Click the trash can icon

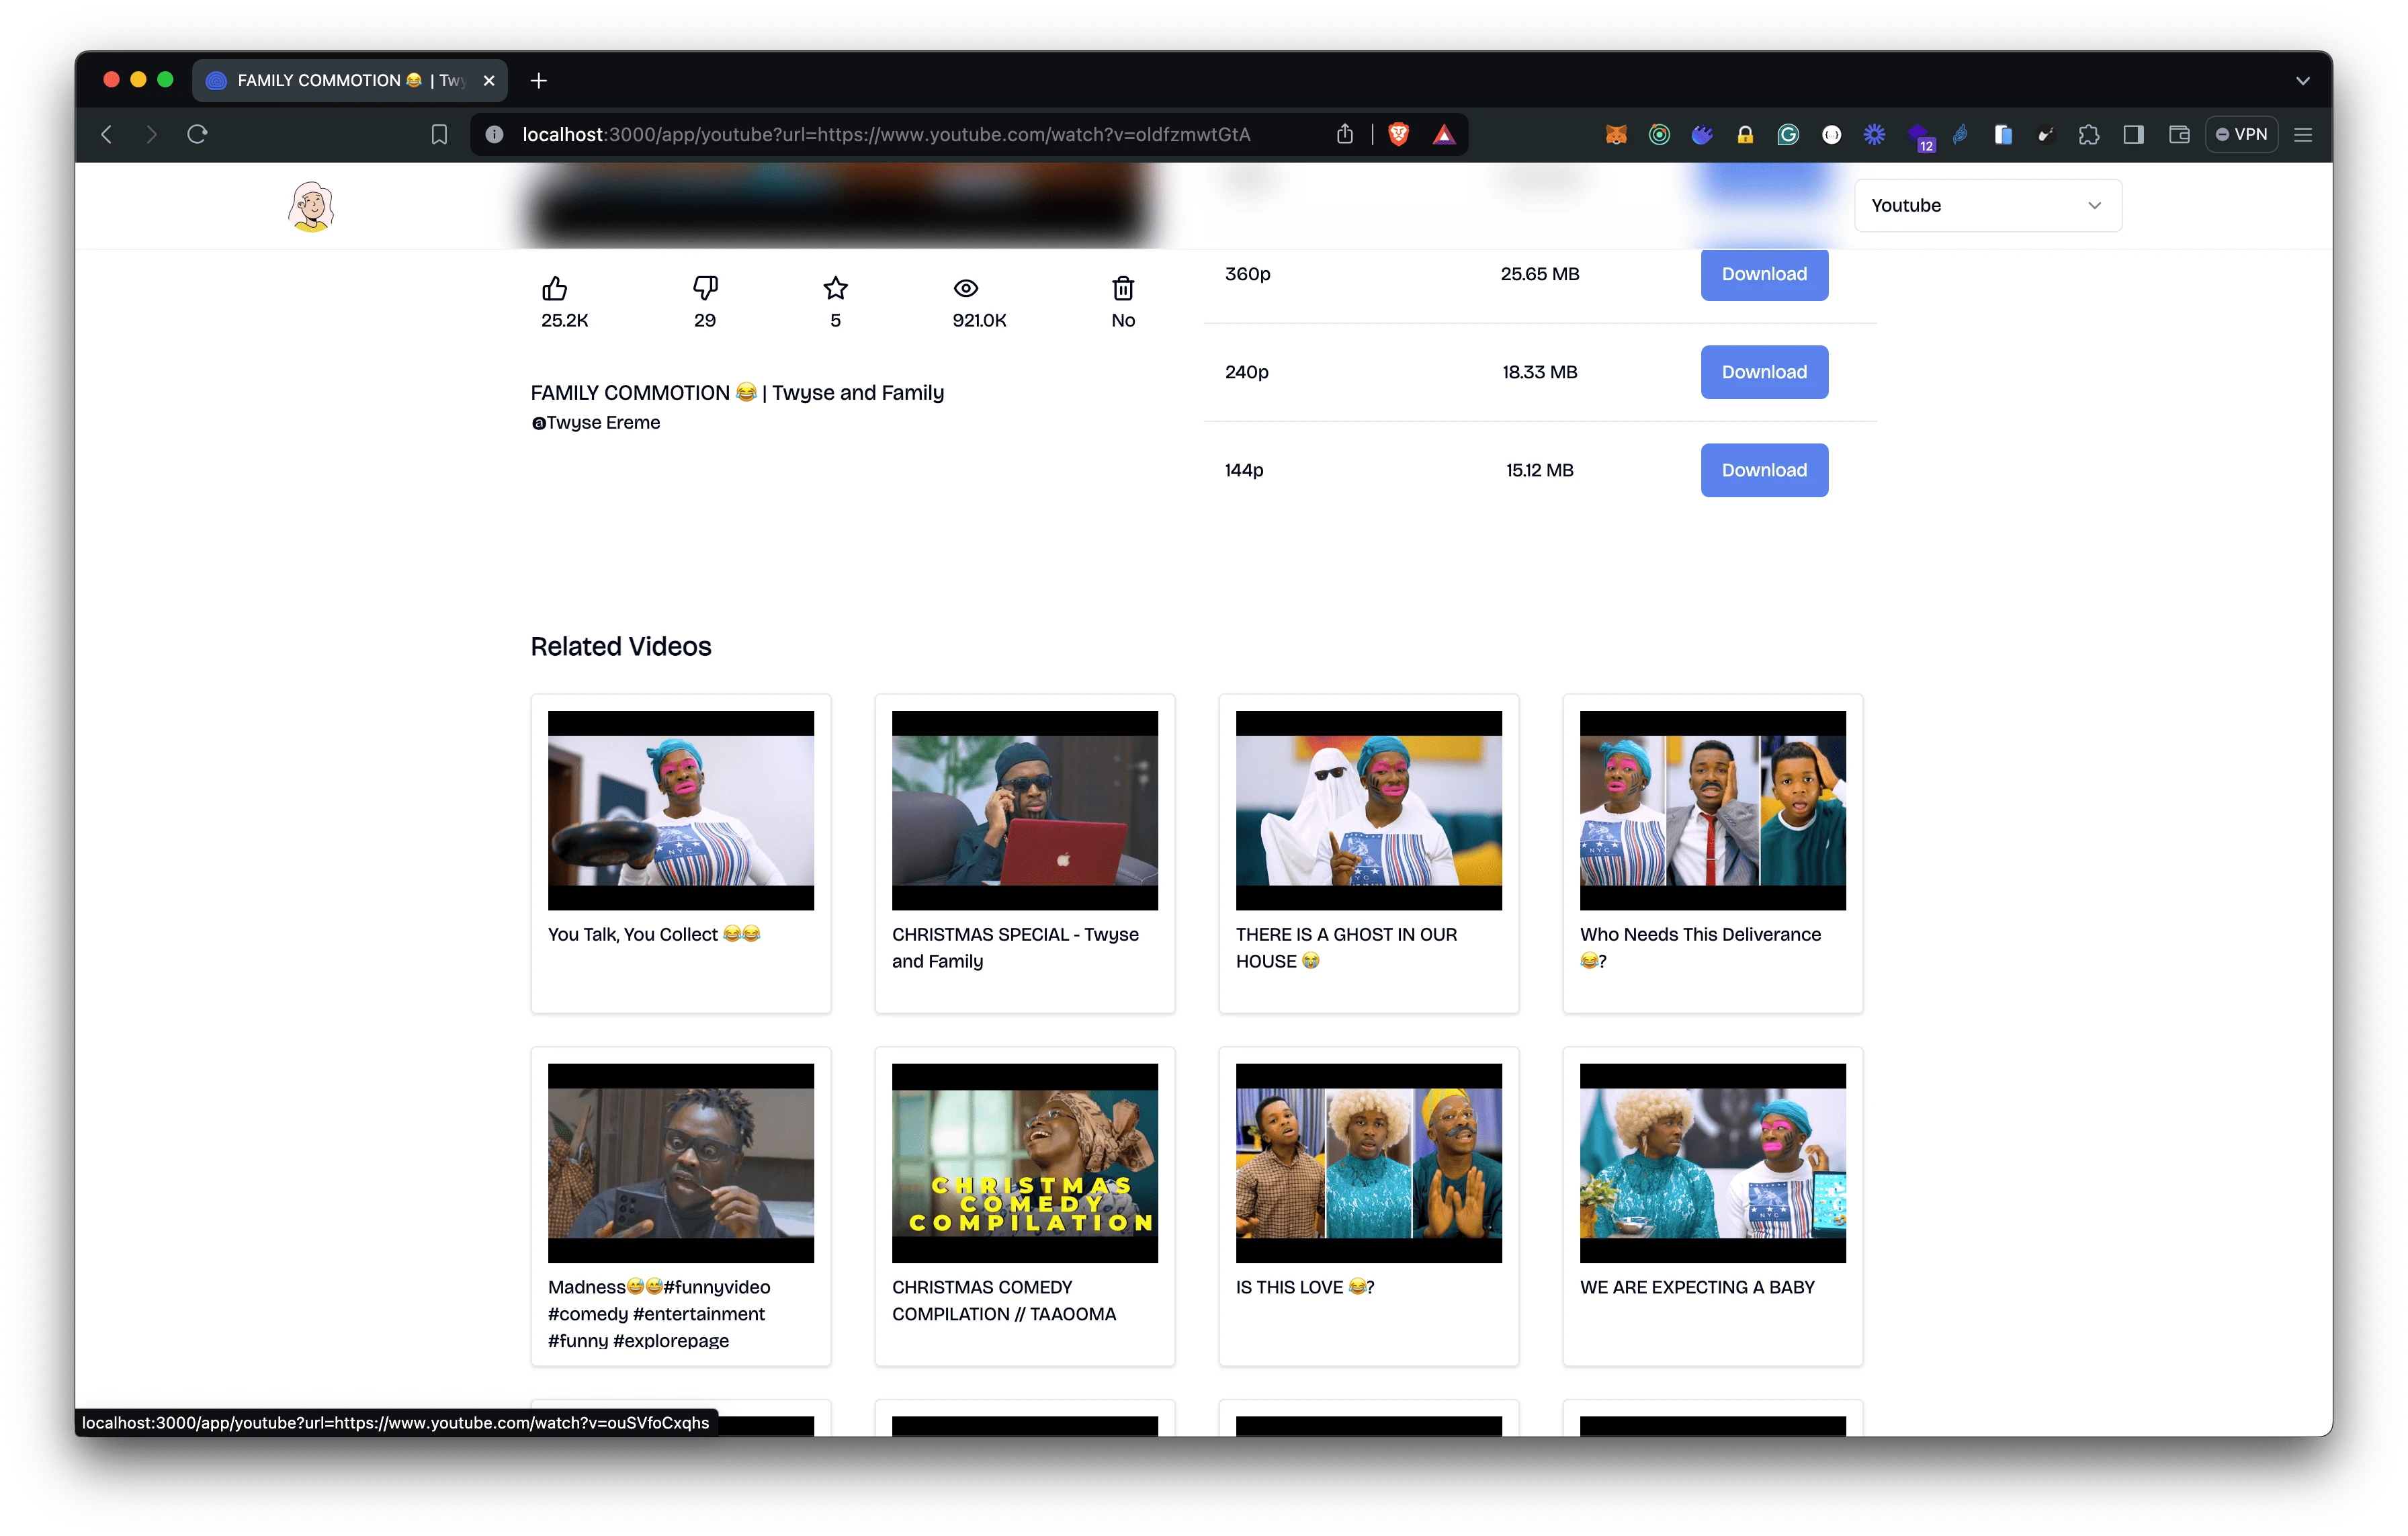[x=1123, y=288]
